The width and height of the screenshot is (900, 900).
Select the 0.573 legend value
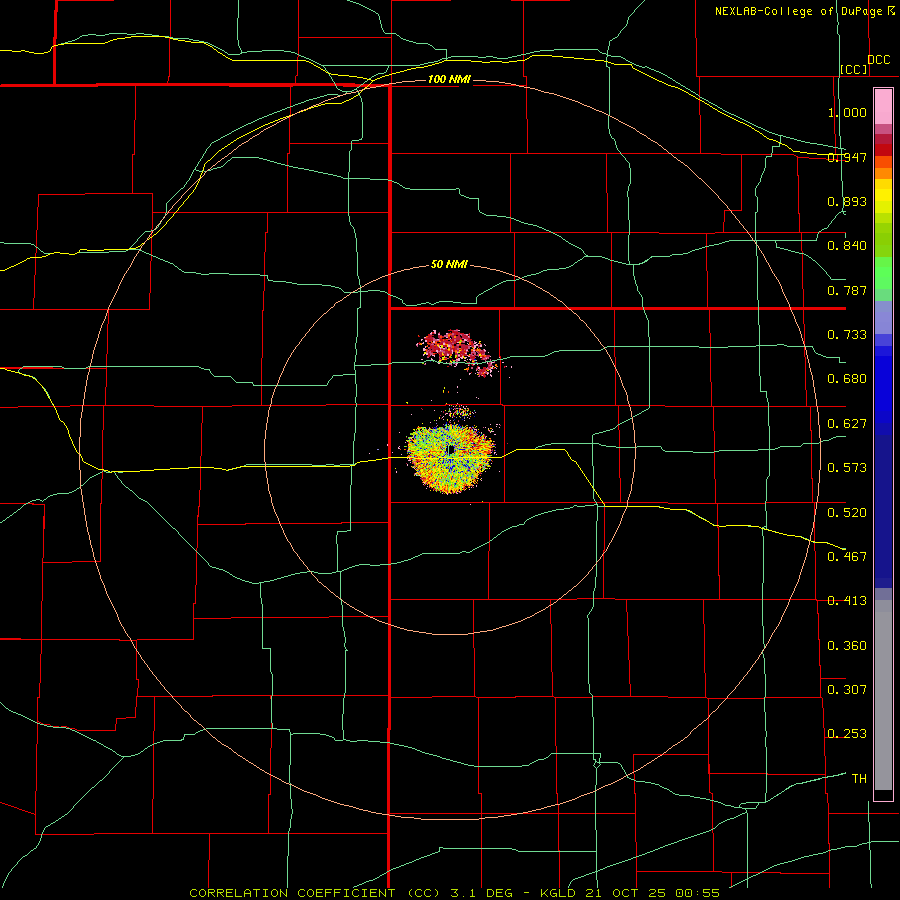point(847,468)
